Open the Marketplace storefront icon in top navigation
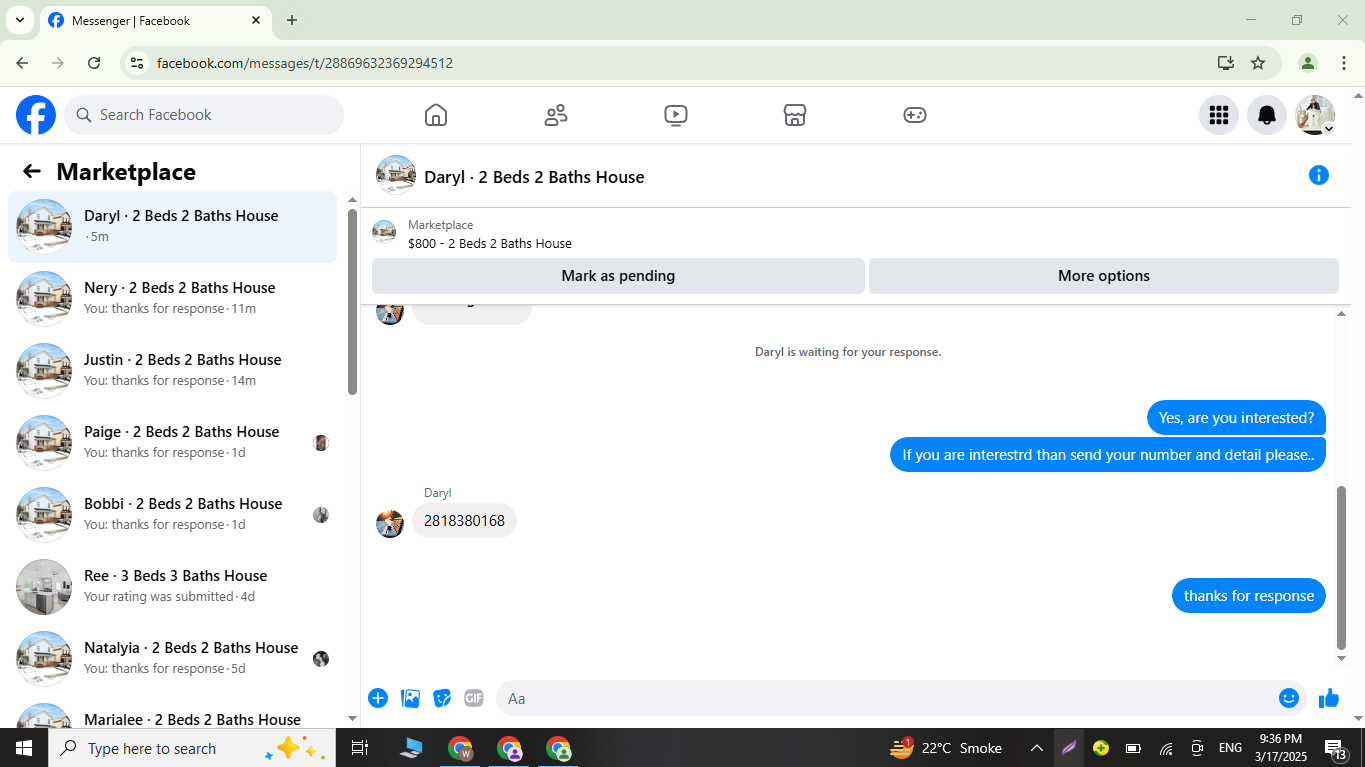This screenshot has width=1365, height=767. click(x=795, y=115)
